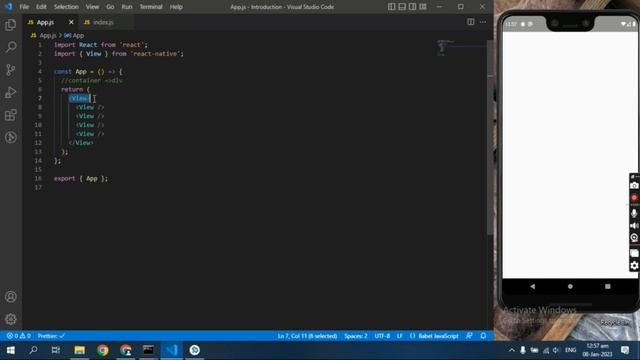
Task: Open notifications bell in status bar
Action: coord(483,336)
